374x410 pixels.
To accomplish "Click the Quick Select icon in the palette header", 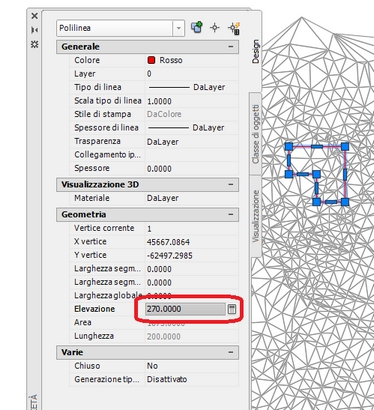I will (234, 28).
